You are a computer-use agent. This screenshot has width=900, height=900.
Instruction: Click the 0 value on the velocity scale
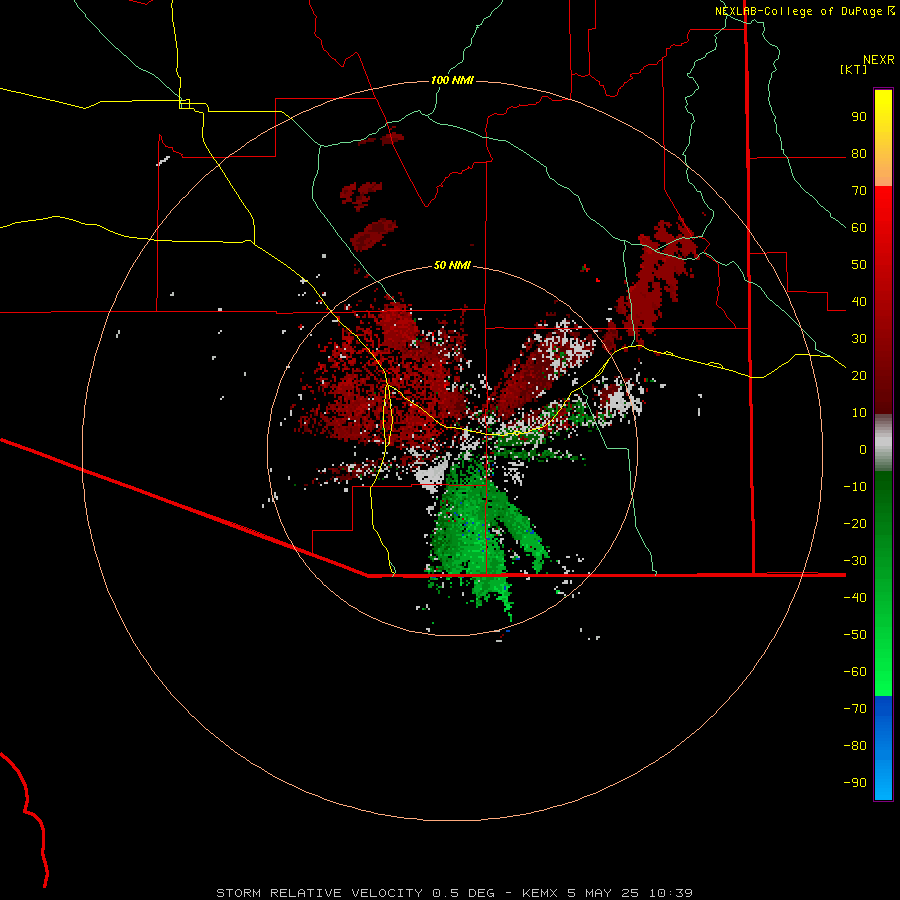point(863,450)
